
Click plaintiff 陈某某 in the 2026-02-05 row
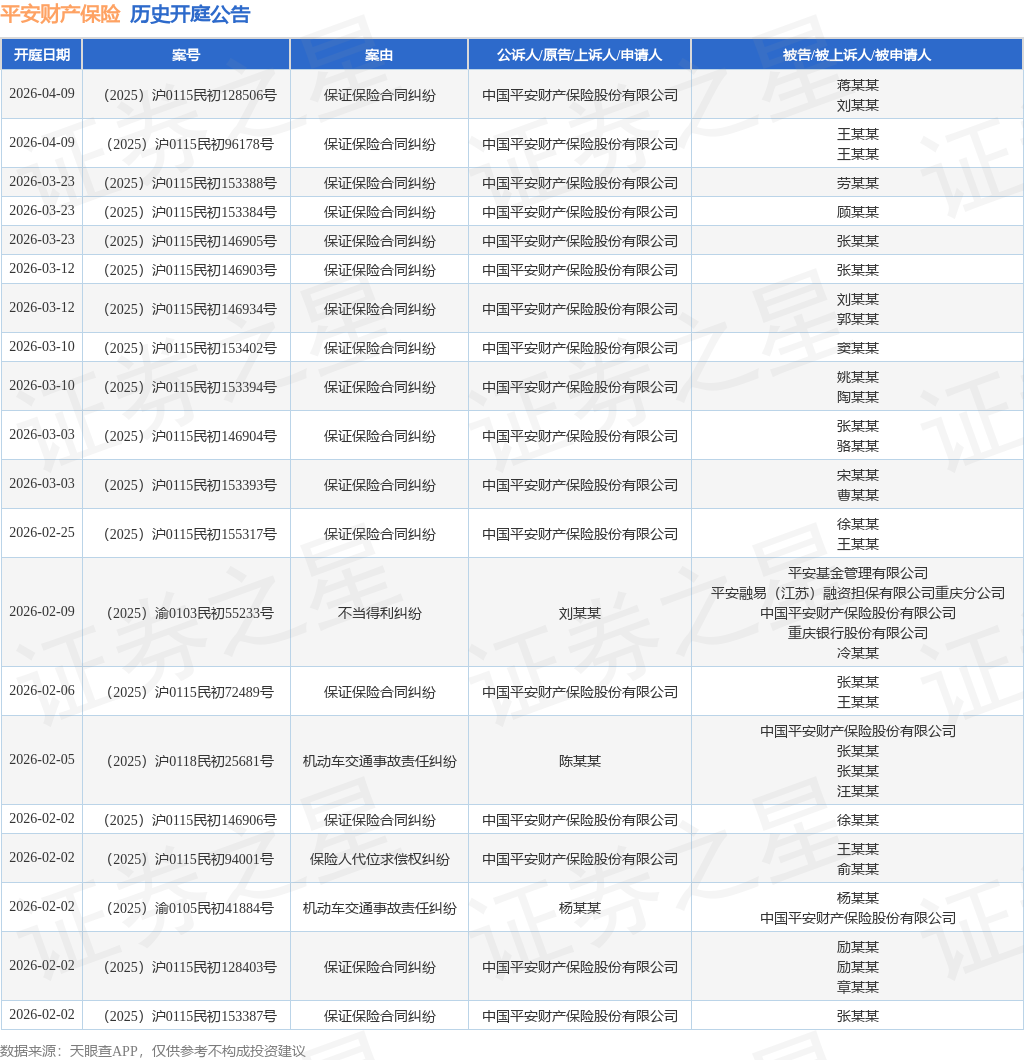click(x=579, y=761)
